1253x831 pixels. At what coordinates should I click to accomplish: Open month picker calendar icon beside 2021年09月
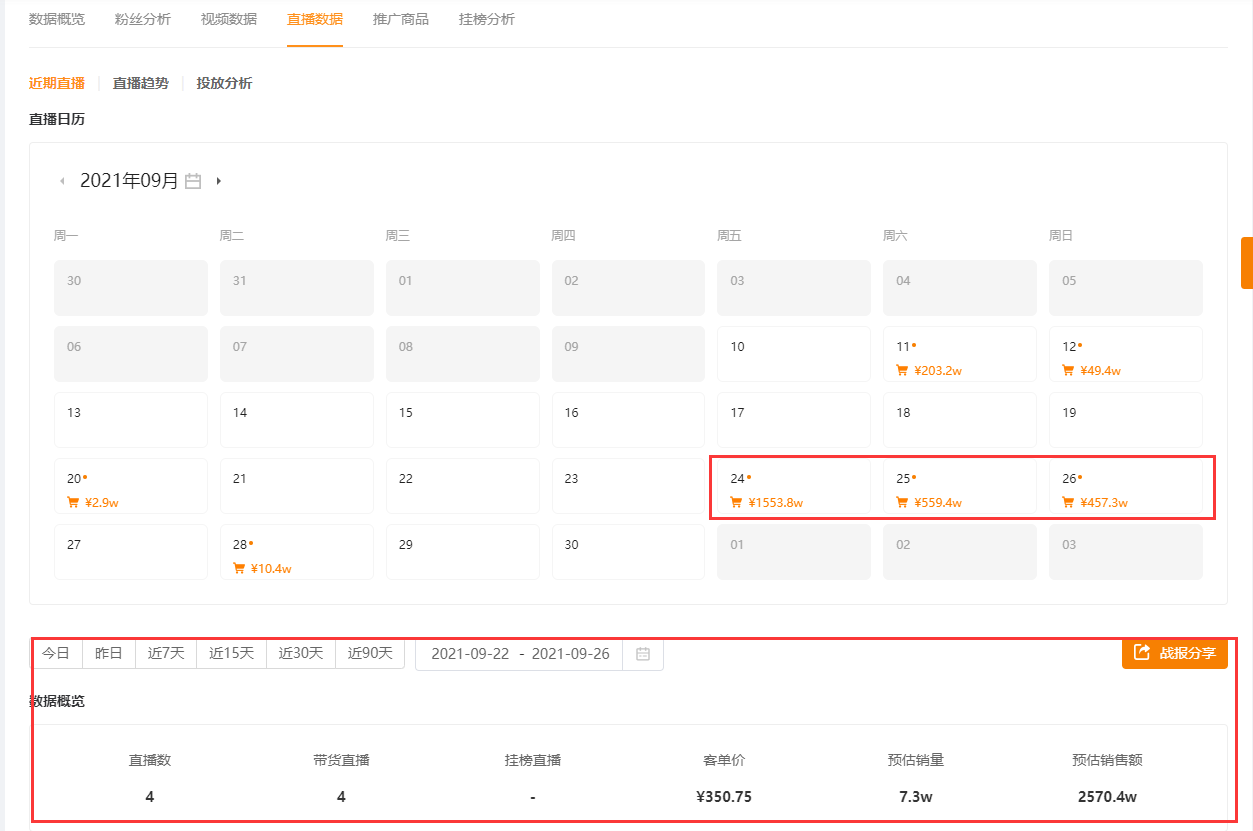pos(194,181)
